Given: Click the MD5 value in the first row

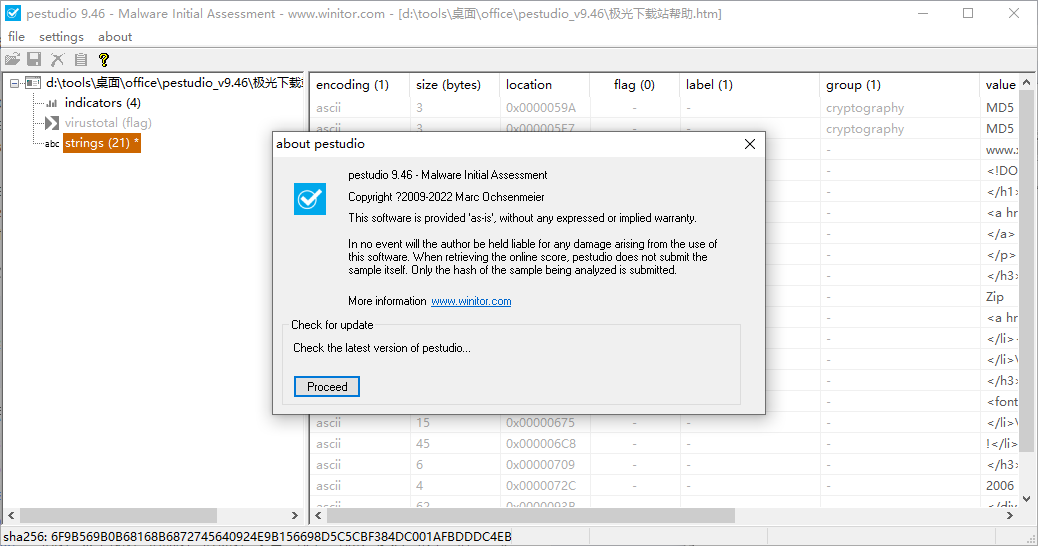Looking at the screenshot, I should pyautogui.click(x=1000, y=107).
